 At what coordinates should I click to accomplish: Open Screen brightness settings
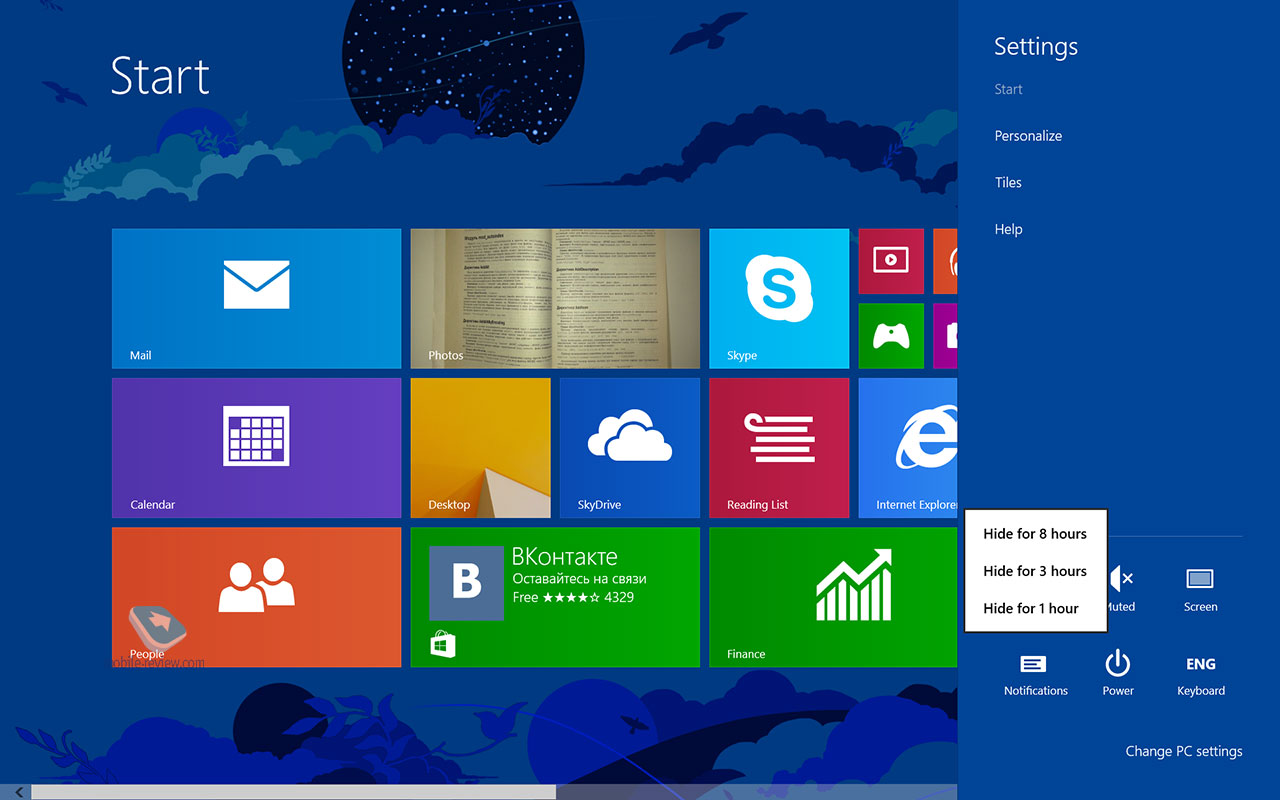tap(1200, 588)
